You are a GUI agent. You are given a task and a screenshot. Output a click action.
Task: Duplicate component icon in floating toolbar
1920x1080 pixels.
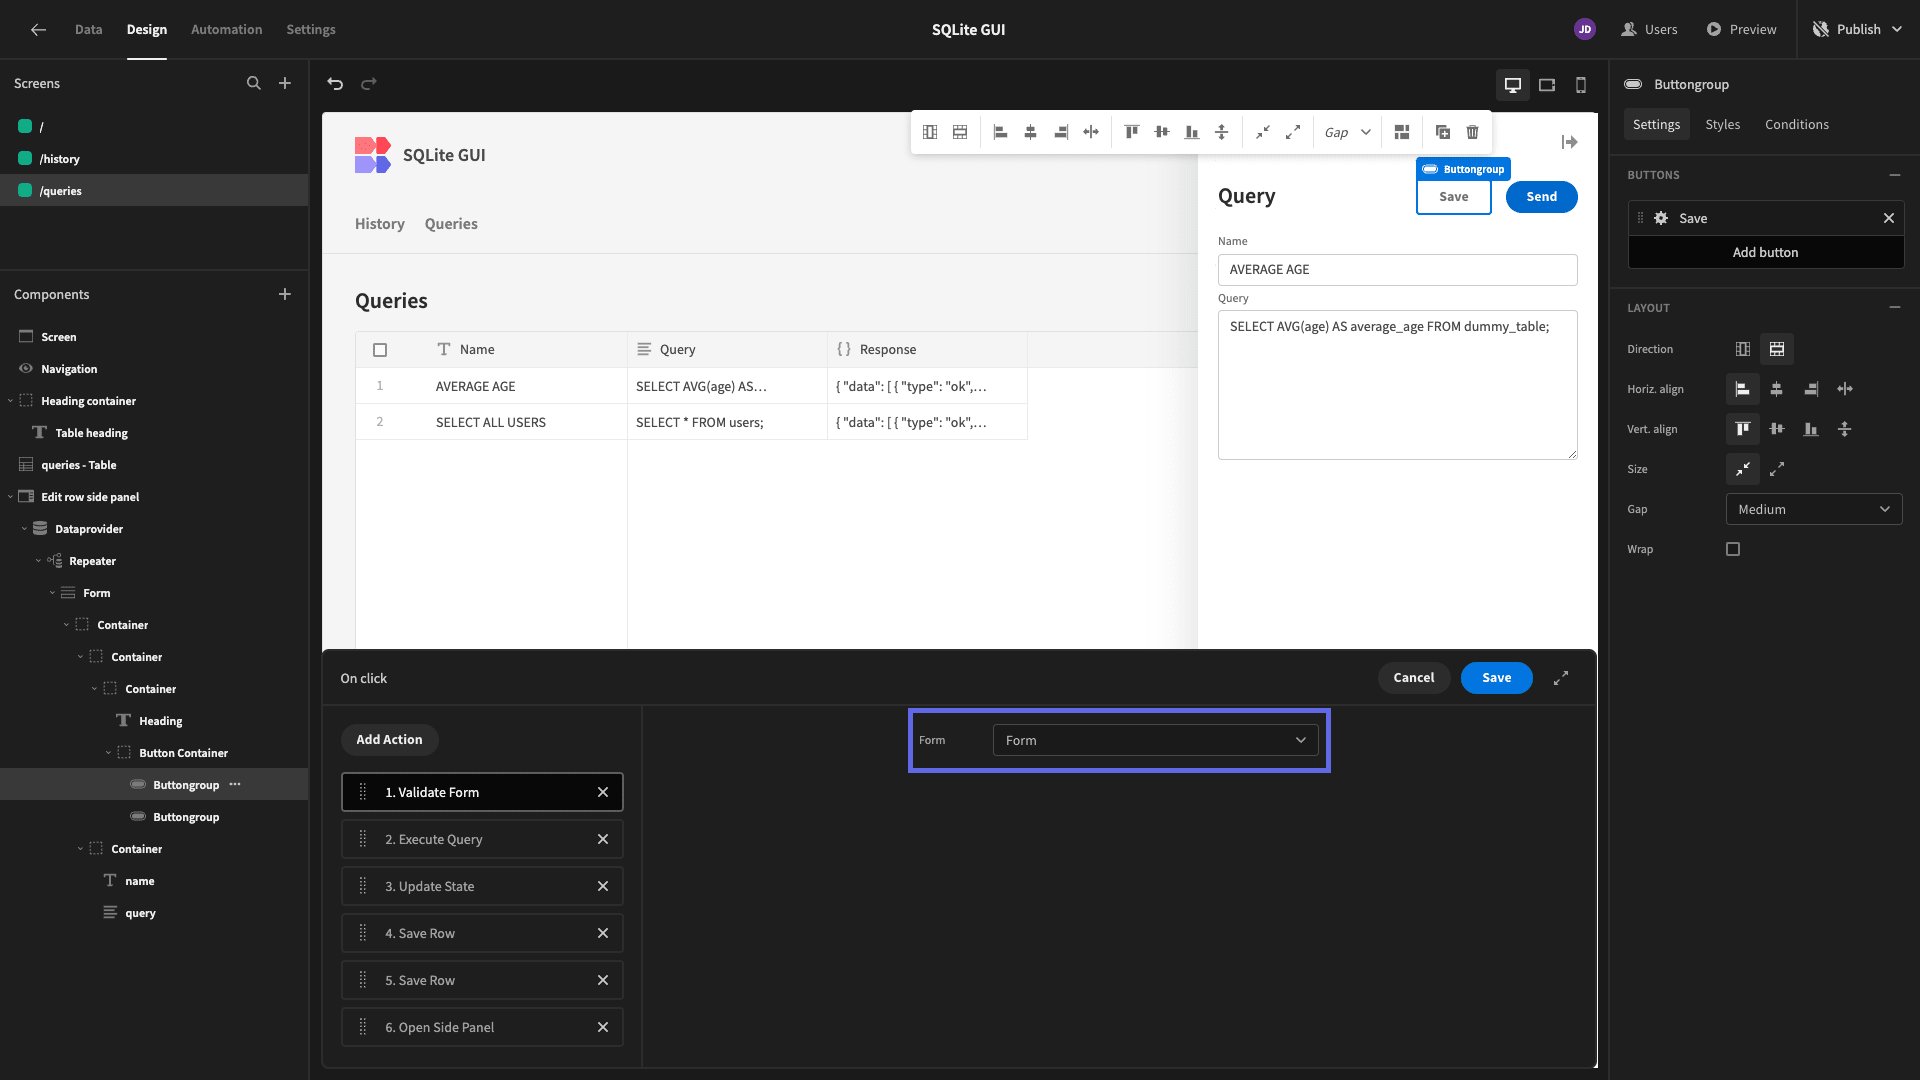tap(1443, 132)
